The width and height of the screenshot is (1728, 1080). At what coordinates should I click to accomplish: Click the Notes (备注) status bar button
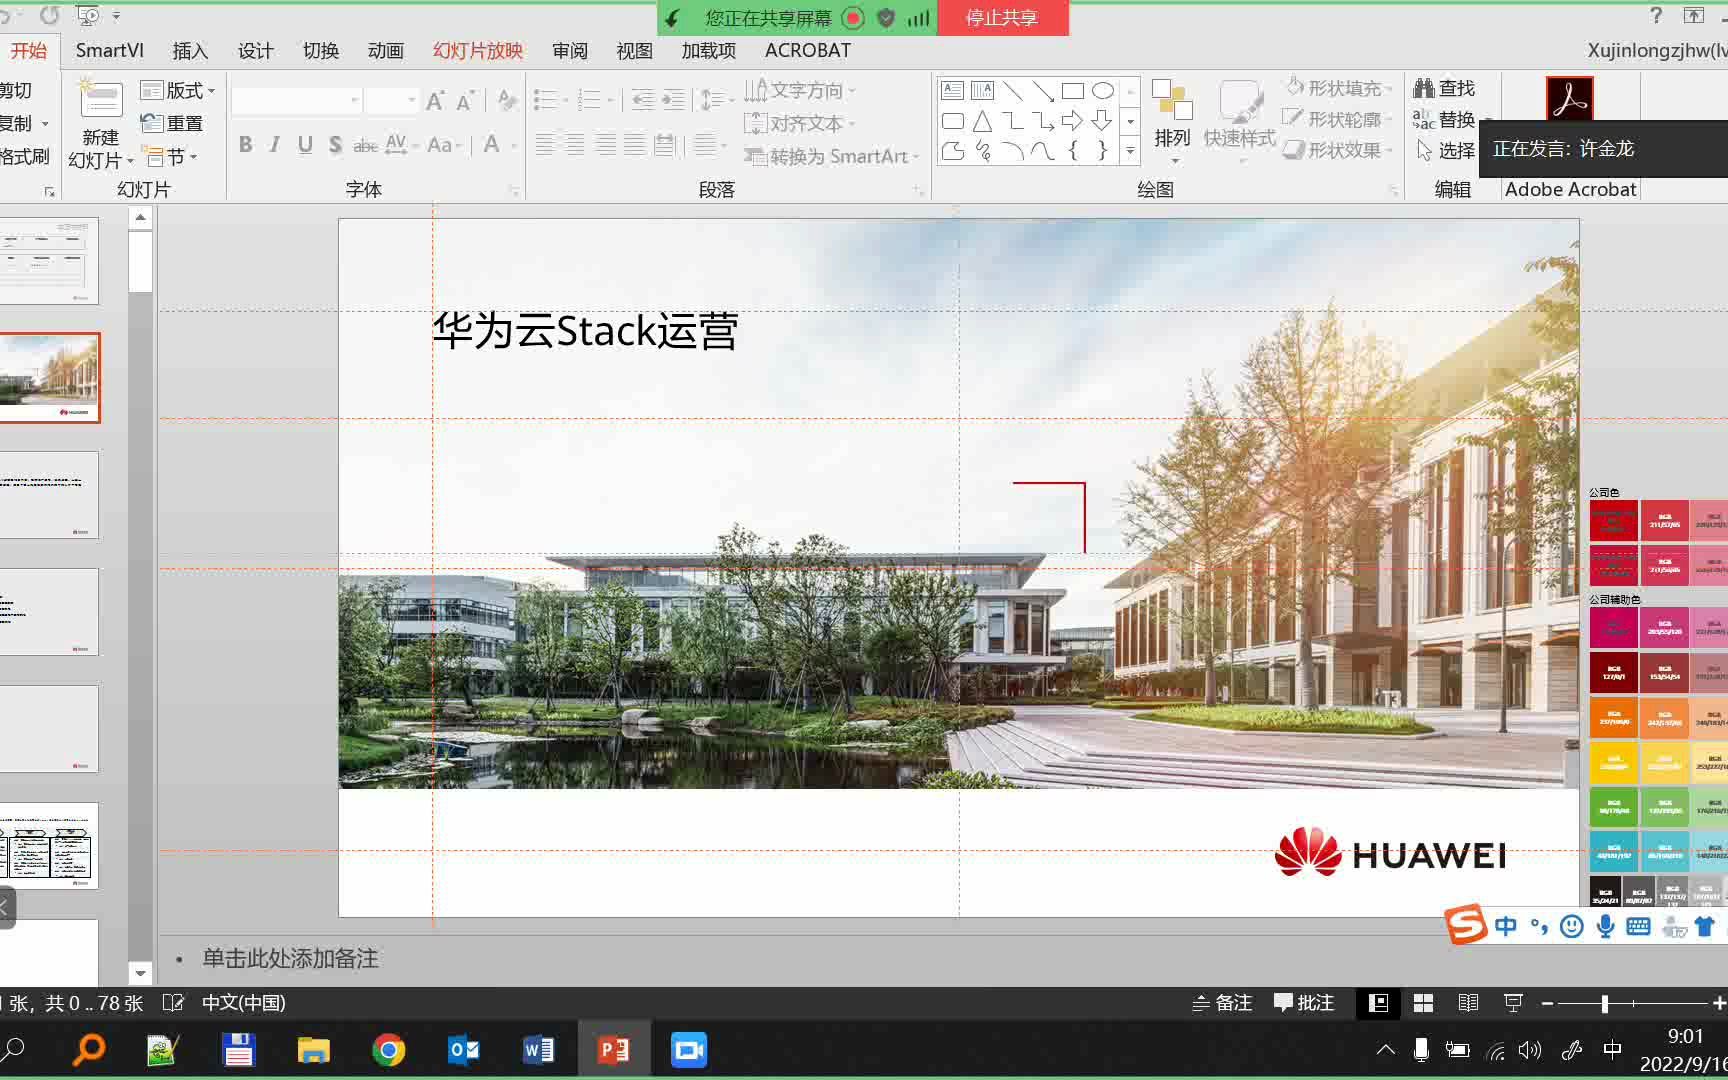pos(1222,1003)
